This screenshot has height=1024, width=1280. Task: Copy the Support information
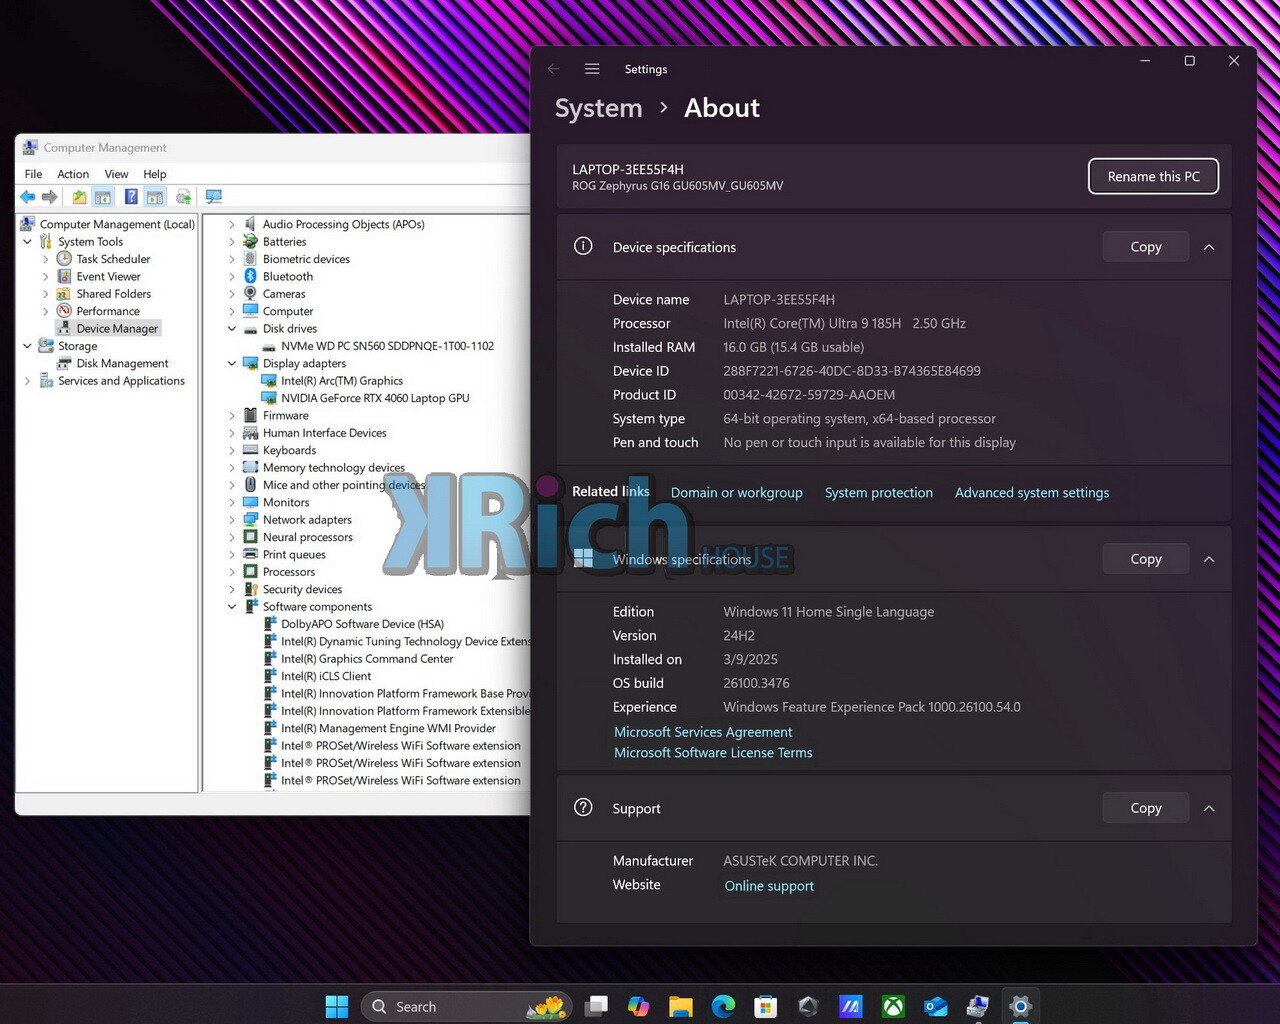point(1145,808)
